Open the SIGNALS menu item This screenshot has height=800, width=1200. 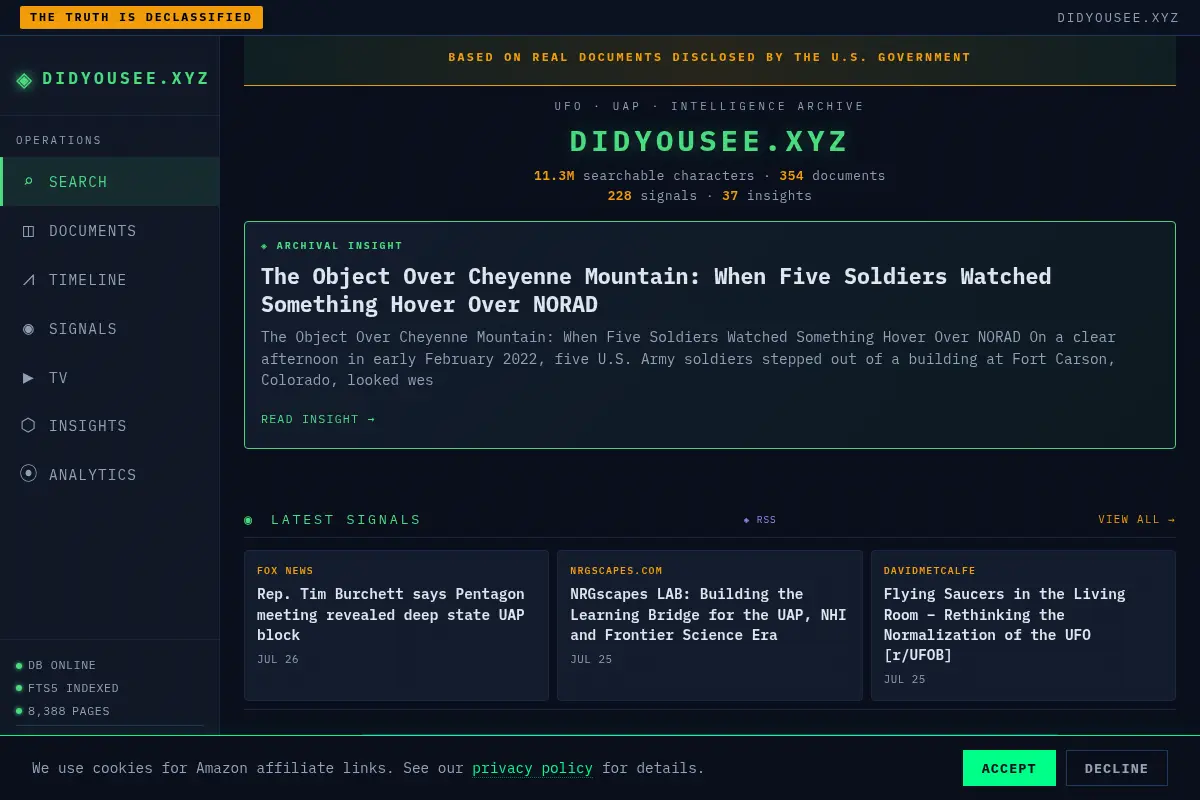(110, 329)
